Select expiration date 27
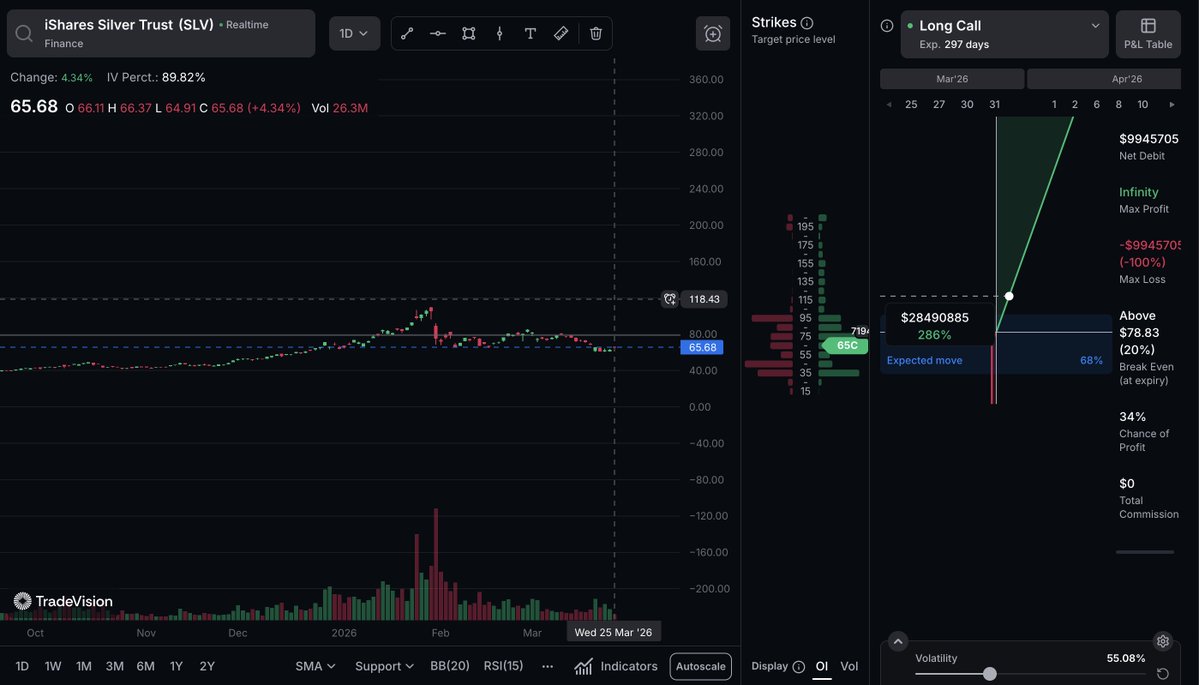 939,104
